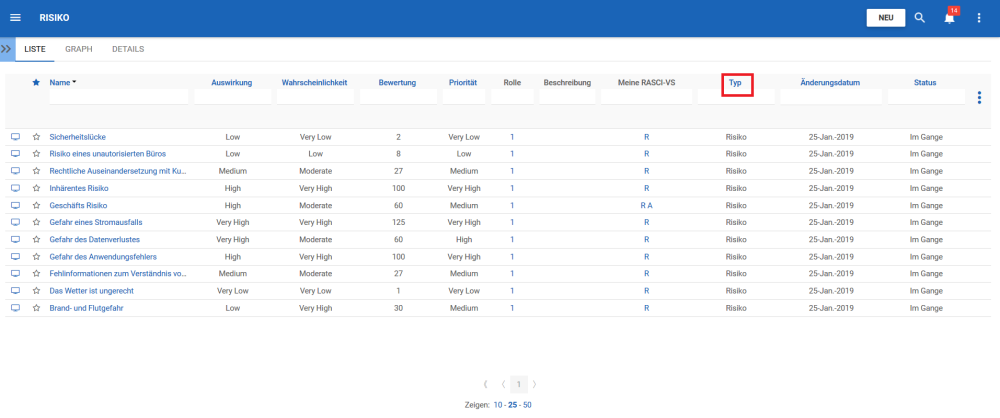Sort by Typ column header
1000x418 pixels.
pyautogui.click(x=735, y=82)
